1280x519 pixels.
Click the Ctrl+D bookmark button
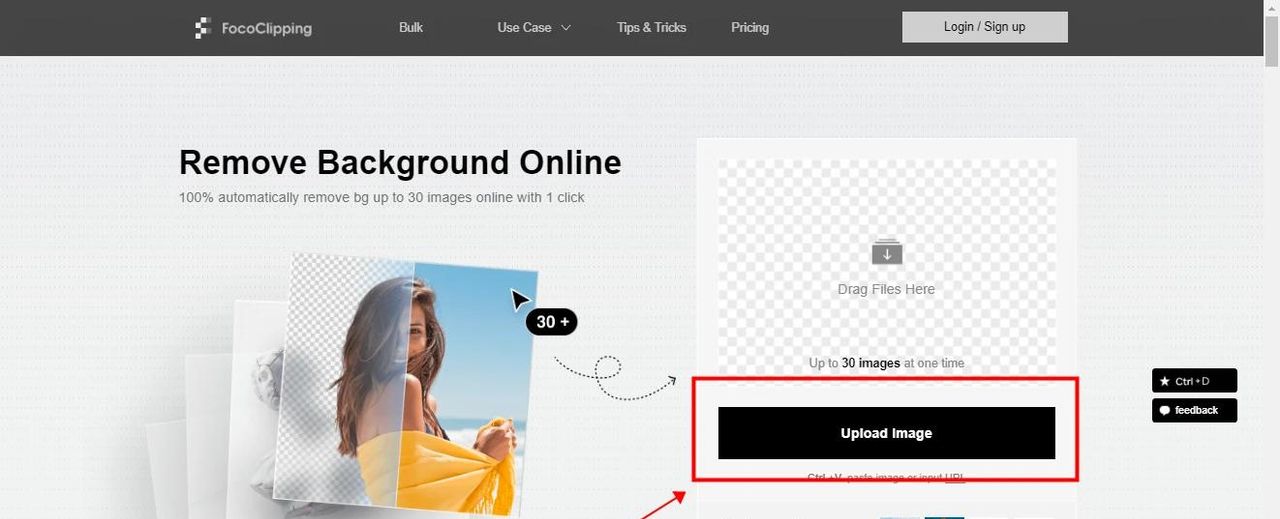1194,381
